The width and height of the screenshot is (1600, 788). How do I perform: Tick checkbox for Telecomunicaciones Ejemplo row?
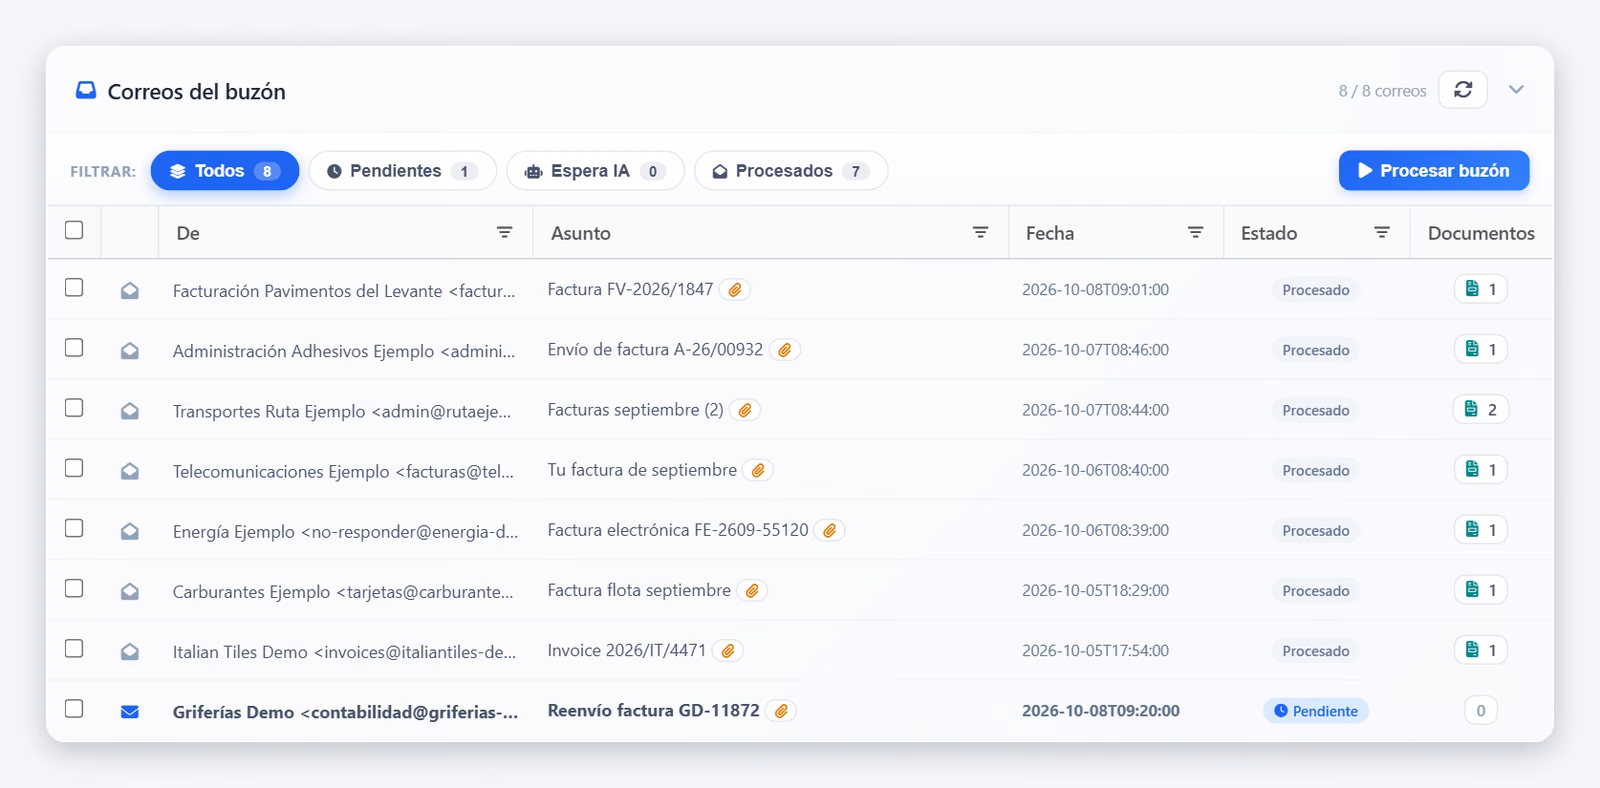(x=74, y=468)
